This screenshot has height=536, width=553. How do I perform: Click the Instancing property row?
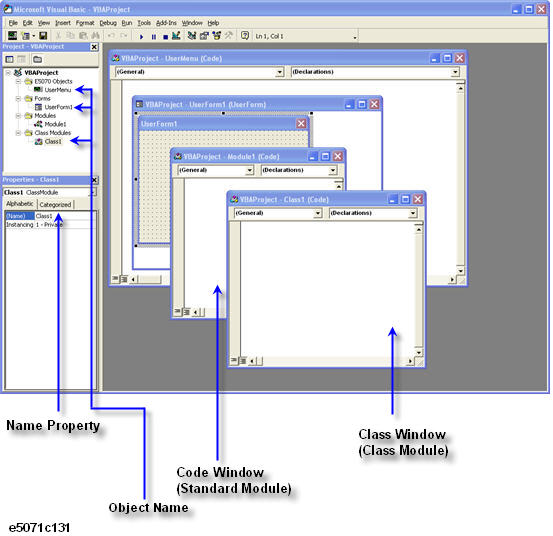pyautogui.click(x=50, y=225)
